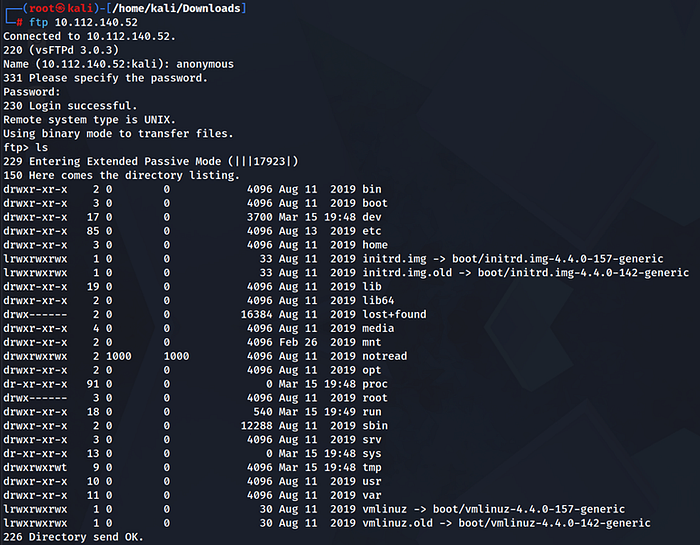
Task: Click the passive mode port '17923' text
Action: click(269, 162)
